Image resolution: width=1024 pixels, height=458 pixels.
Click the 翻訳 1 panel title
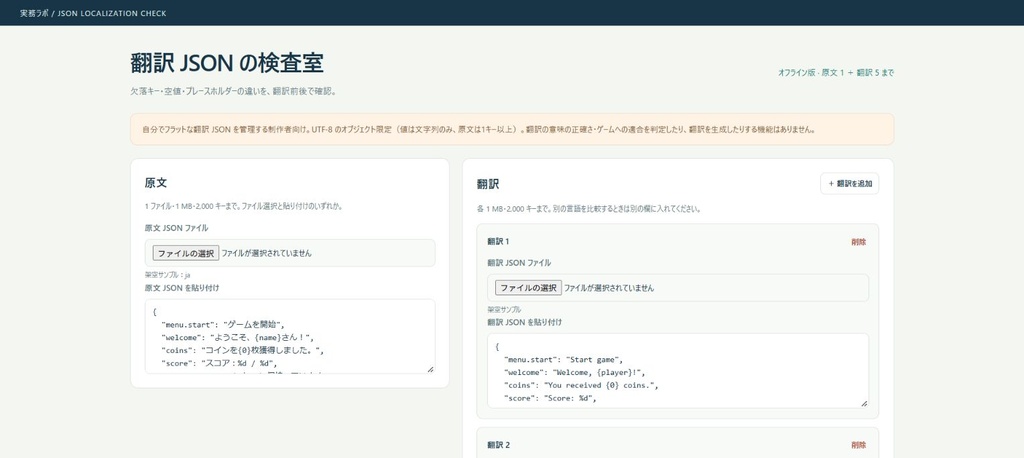tap(498, 242)
